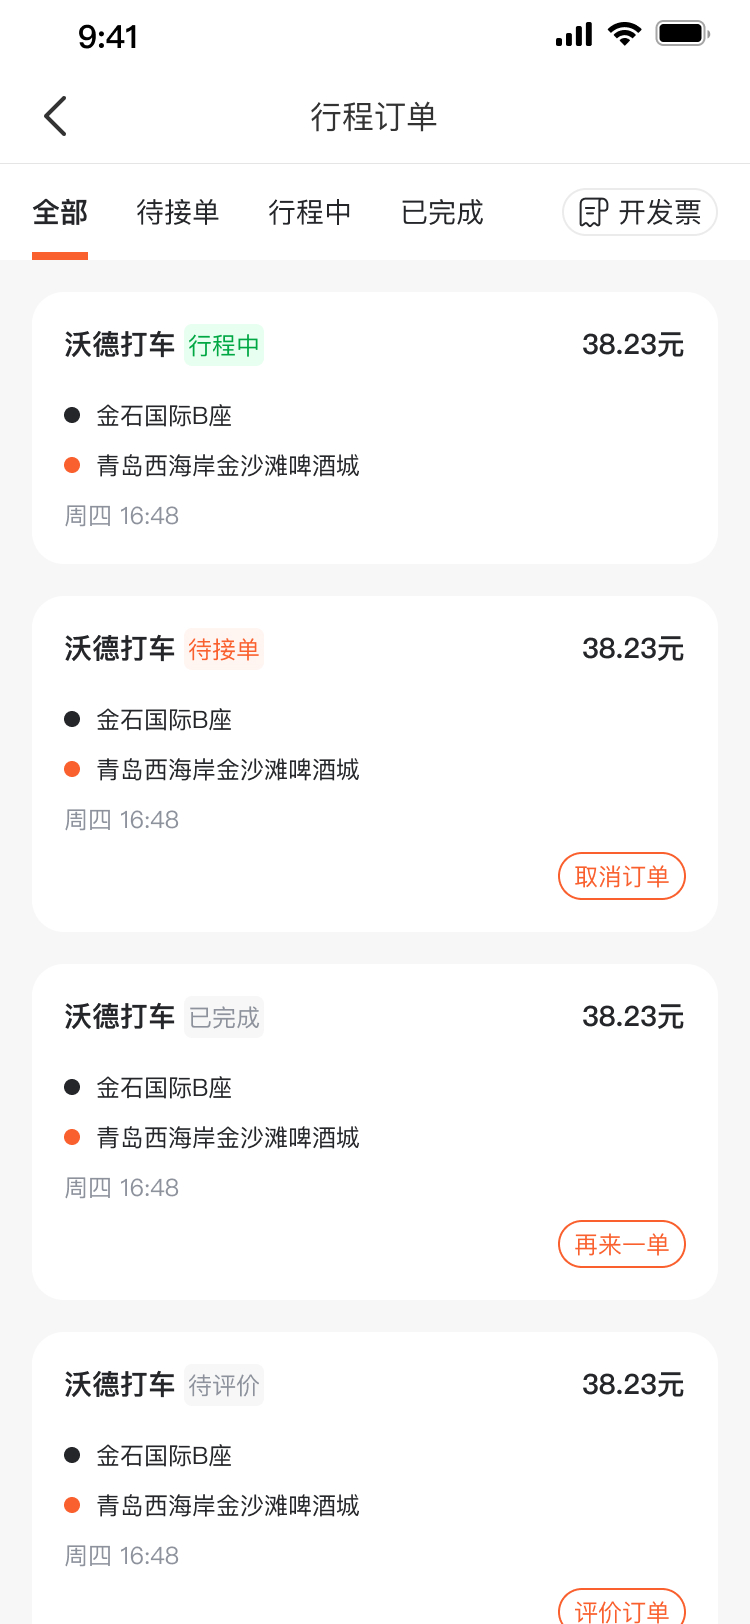
Task: Tap the 行程订单 page title
Action: tap(374, 116)
